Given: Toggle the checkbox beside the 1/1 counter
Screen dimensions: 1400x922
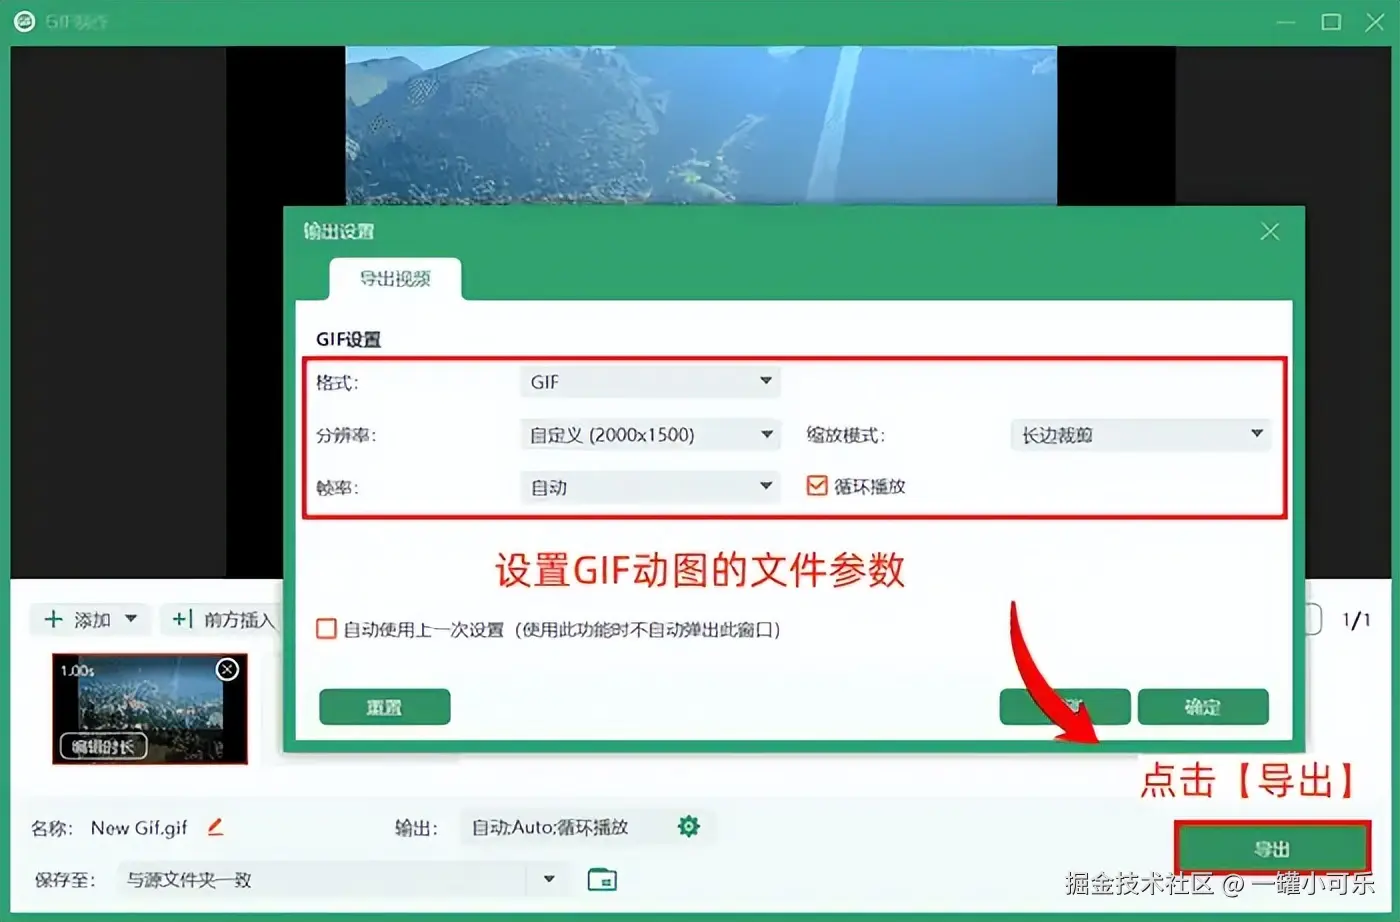Looking at the screenshot, I should [1314, 620].
